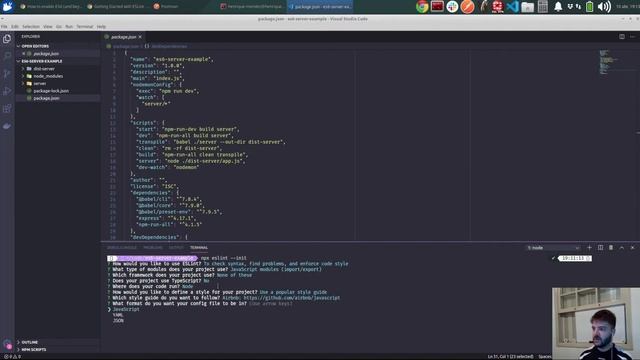Switch to the Problems panel tab
The height and width of the screenshot is (360, 640).
point(153,248)
